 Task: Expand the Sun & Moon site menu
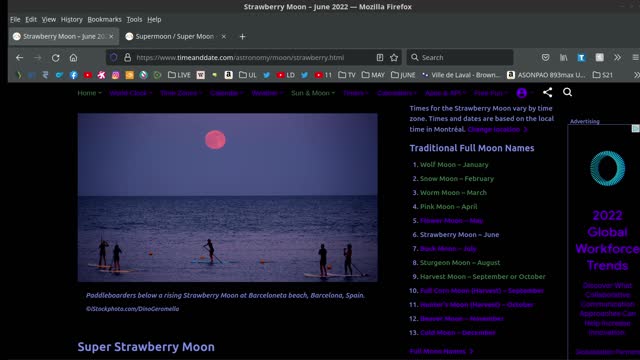click(313, 93)
